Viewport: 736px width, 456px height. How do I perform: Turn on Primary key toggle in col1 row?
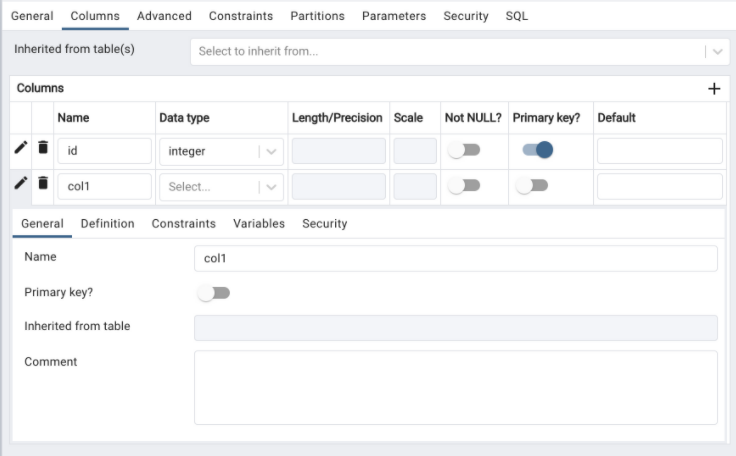pyautogui.click(x=532, y=186)
